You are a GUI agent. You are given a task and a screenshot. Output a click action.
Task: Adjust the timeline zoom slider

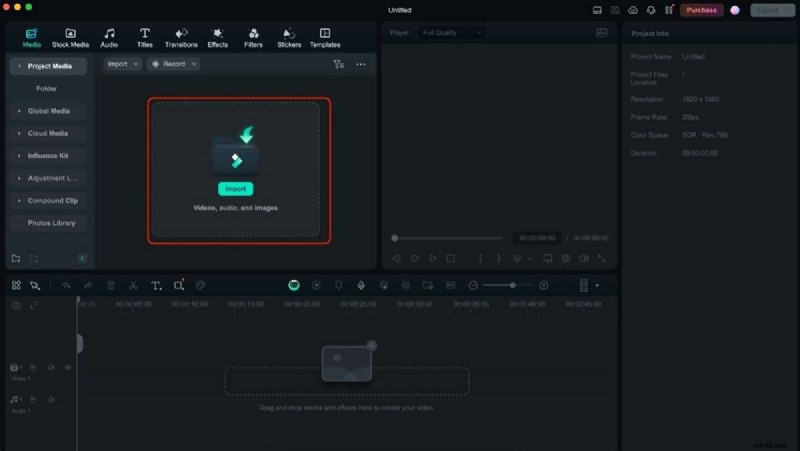point(512,286)
